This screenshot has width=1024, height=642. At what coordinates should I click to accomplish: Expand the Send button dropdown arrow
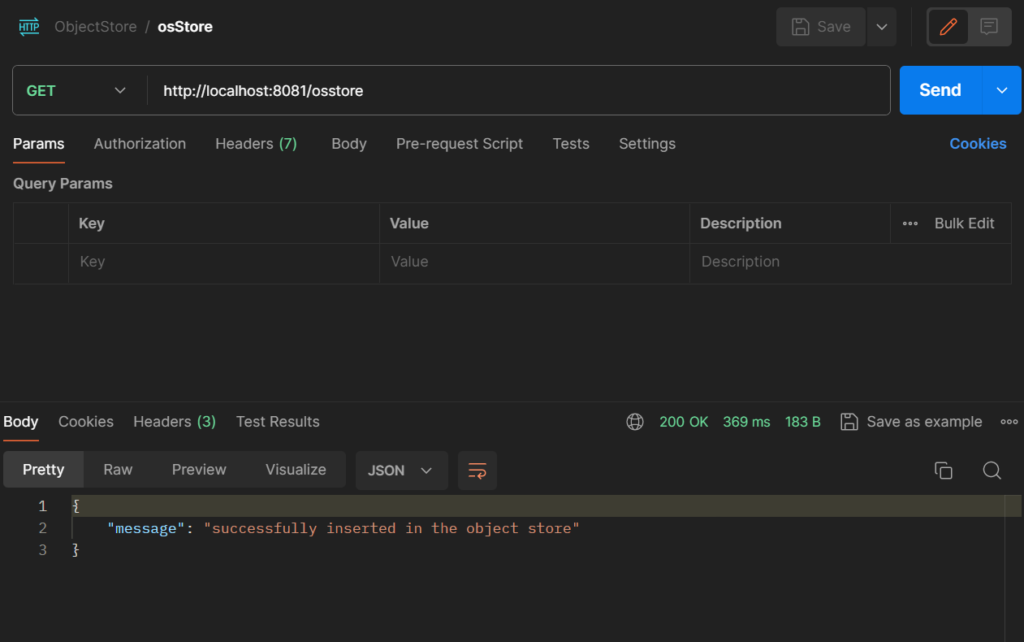click(x=1002, y=91)
